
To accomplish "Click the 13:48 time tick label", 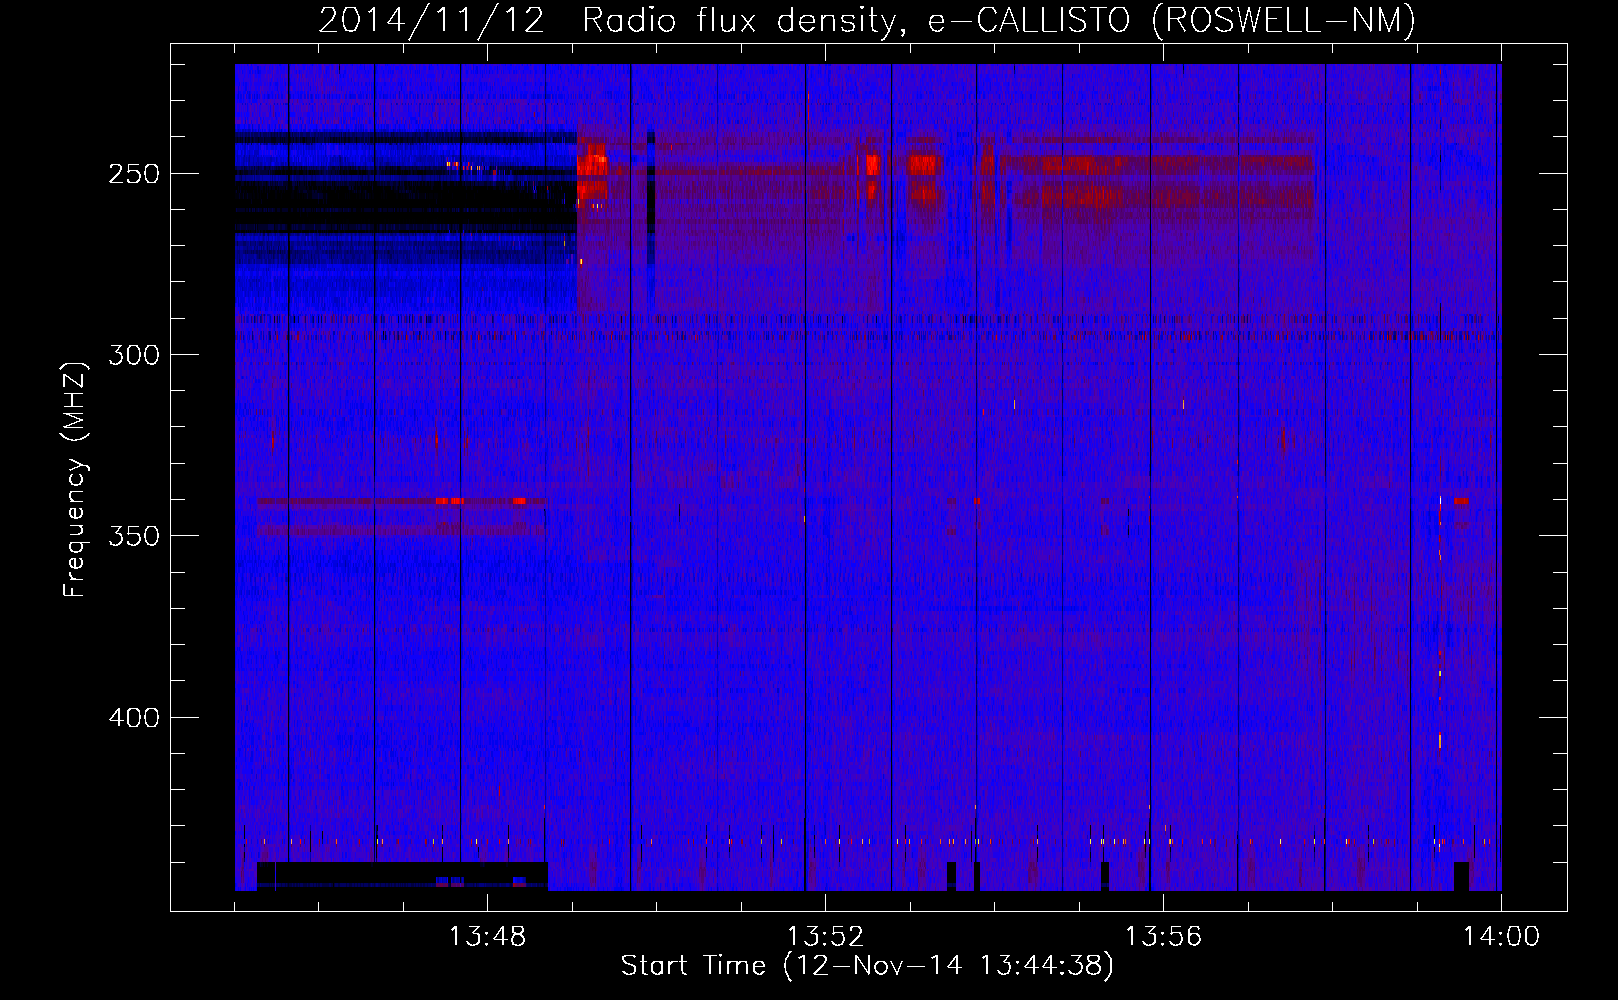I will (x=487, y=937).
